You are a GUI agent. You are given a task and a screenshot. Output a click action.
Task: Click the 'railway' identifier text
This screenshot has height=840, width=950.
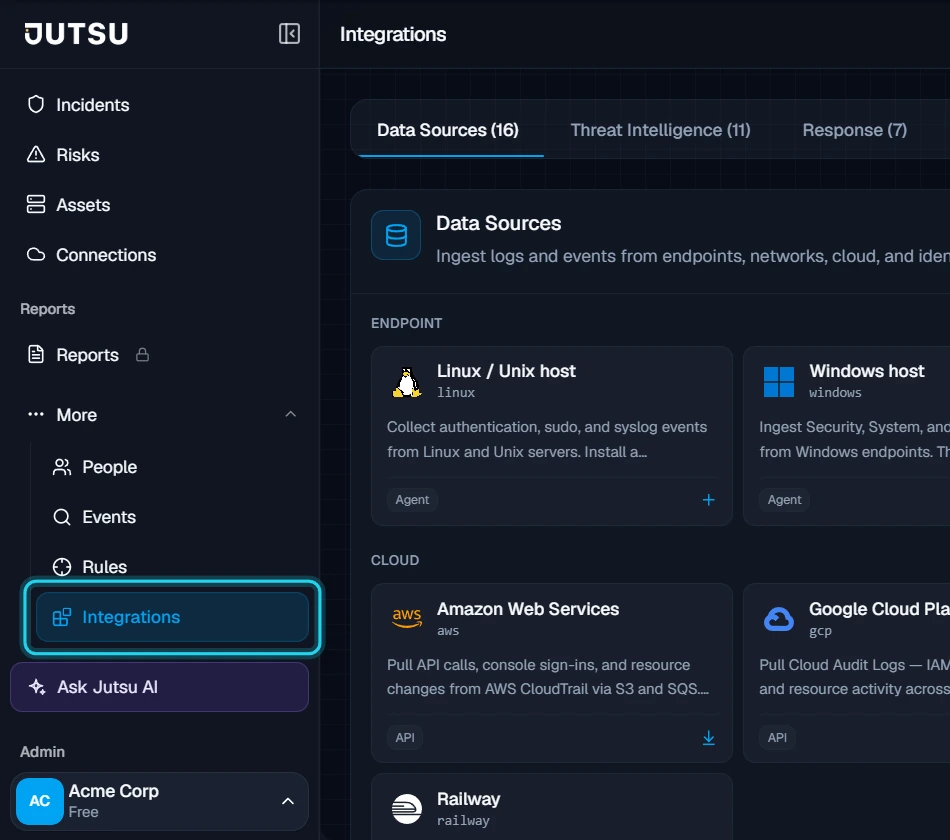click(463, 821)
